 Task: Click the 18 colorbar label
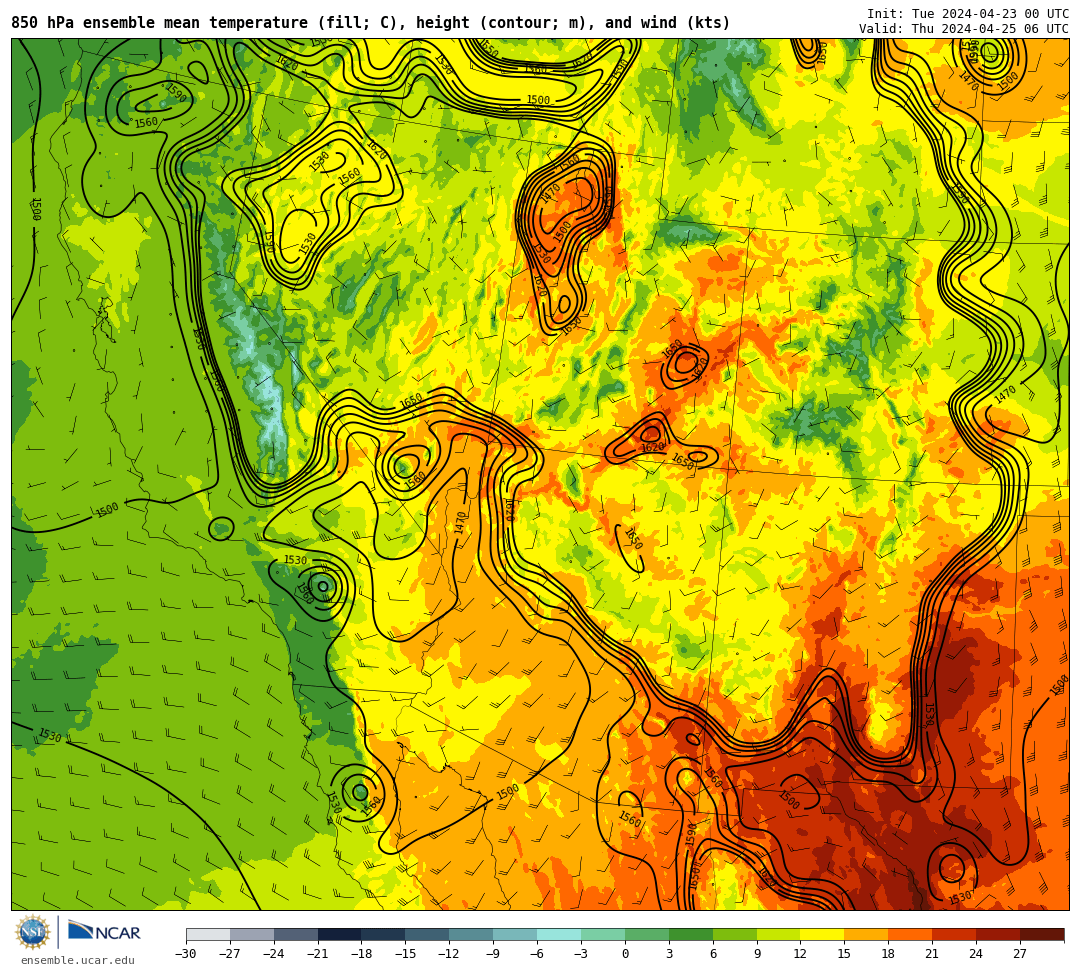point(889,954)
